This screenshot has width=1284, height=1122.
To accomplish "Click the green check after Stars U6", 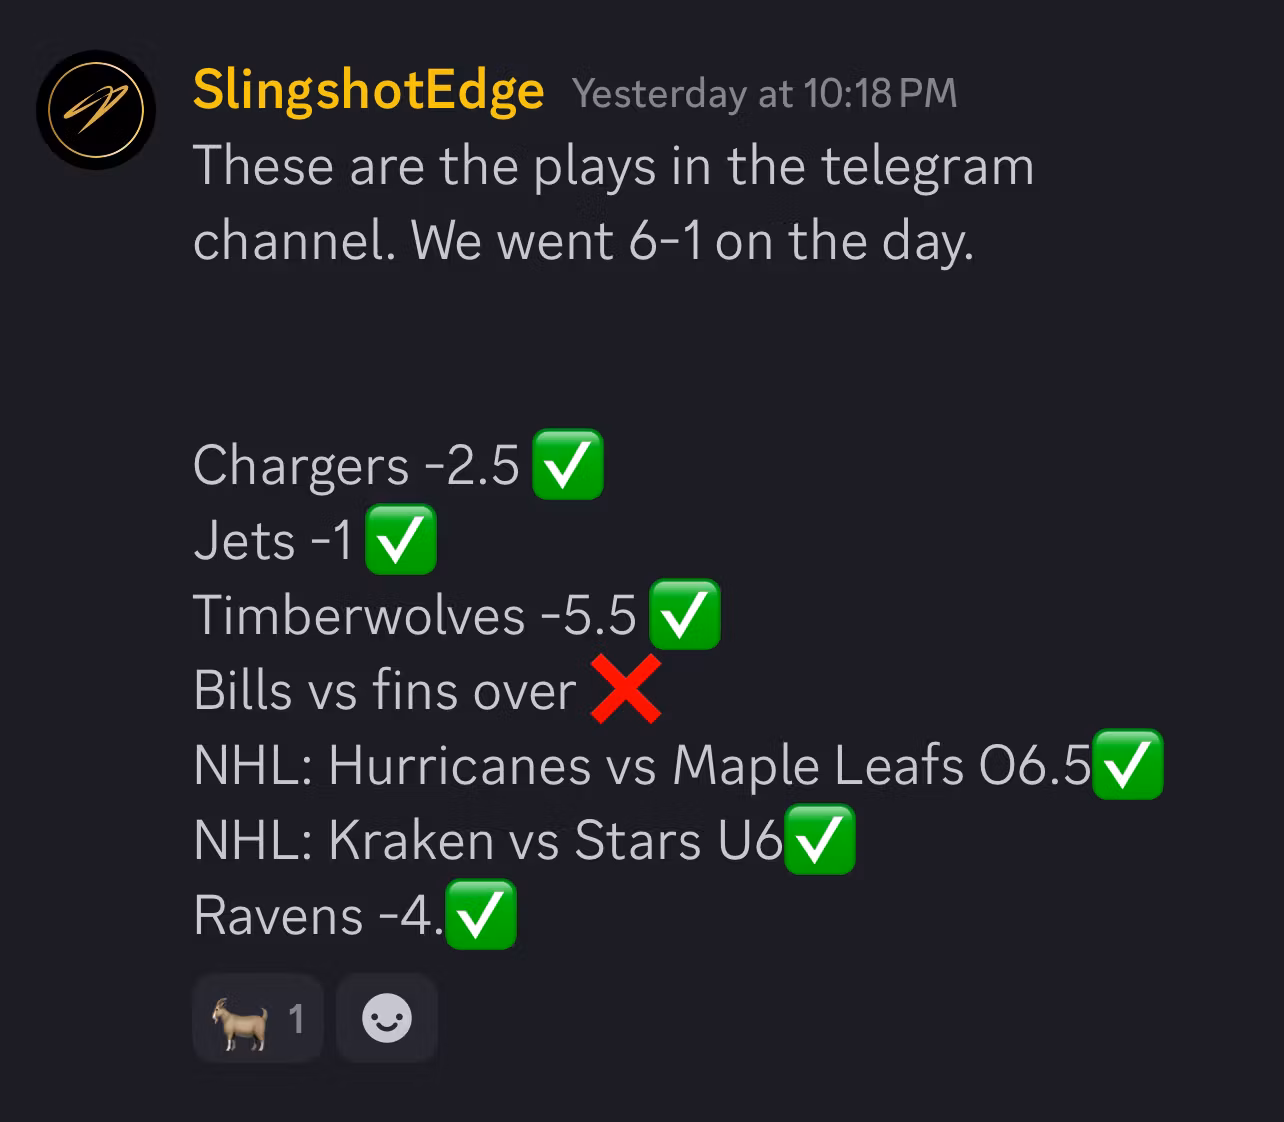I will coord(820,840).
